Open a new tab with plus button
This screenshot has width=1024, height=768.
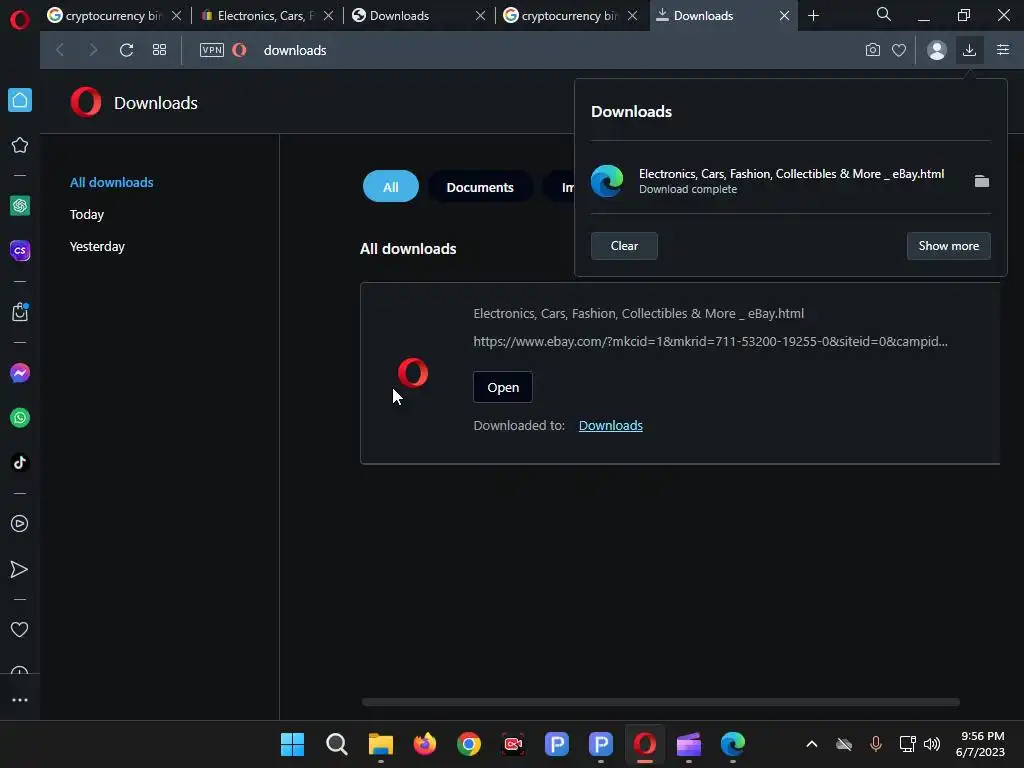[x=813, y=16]
